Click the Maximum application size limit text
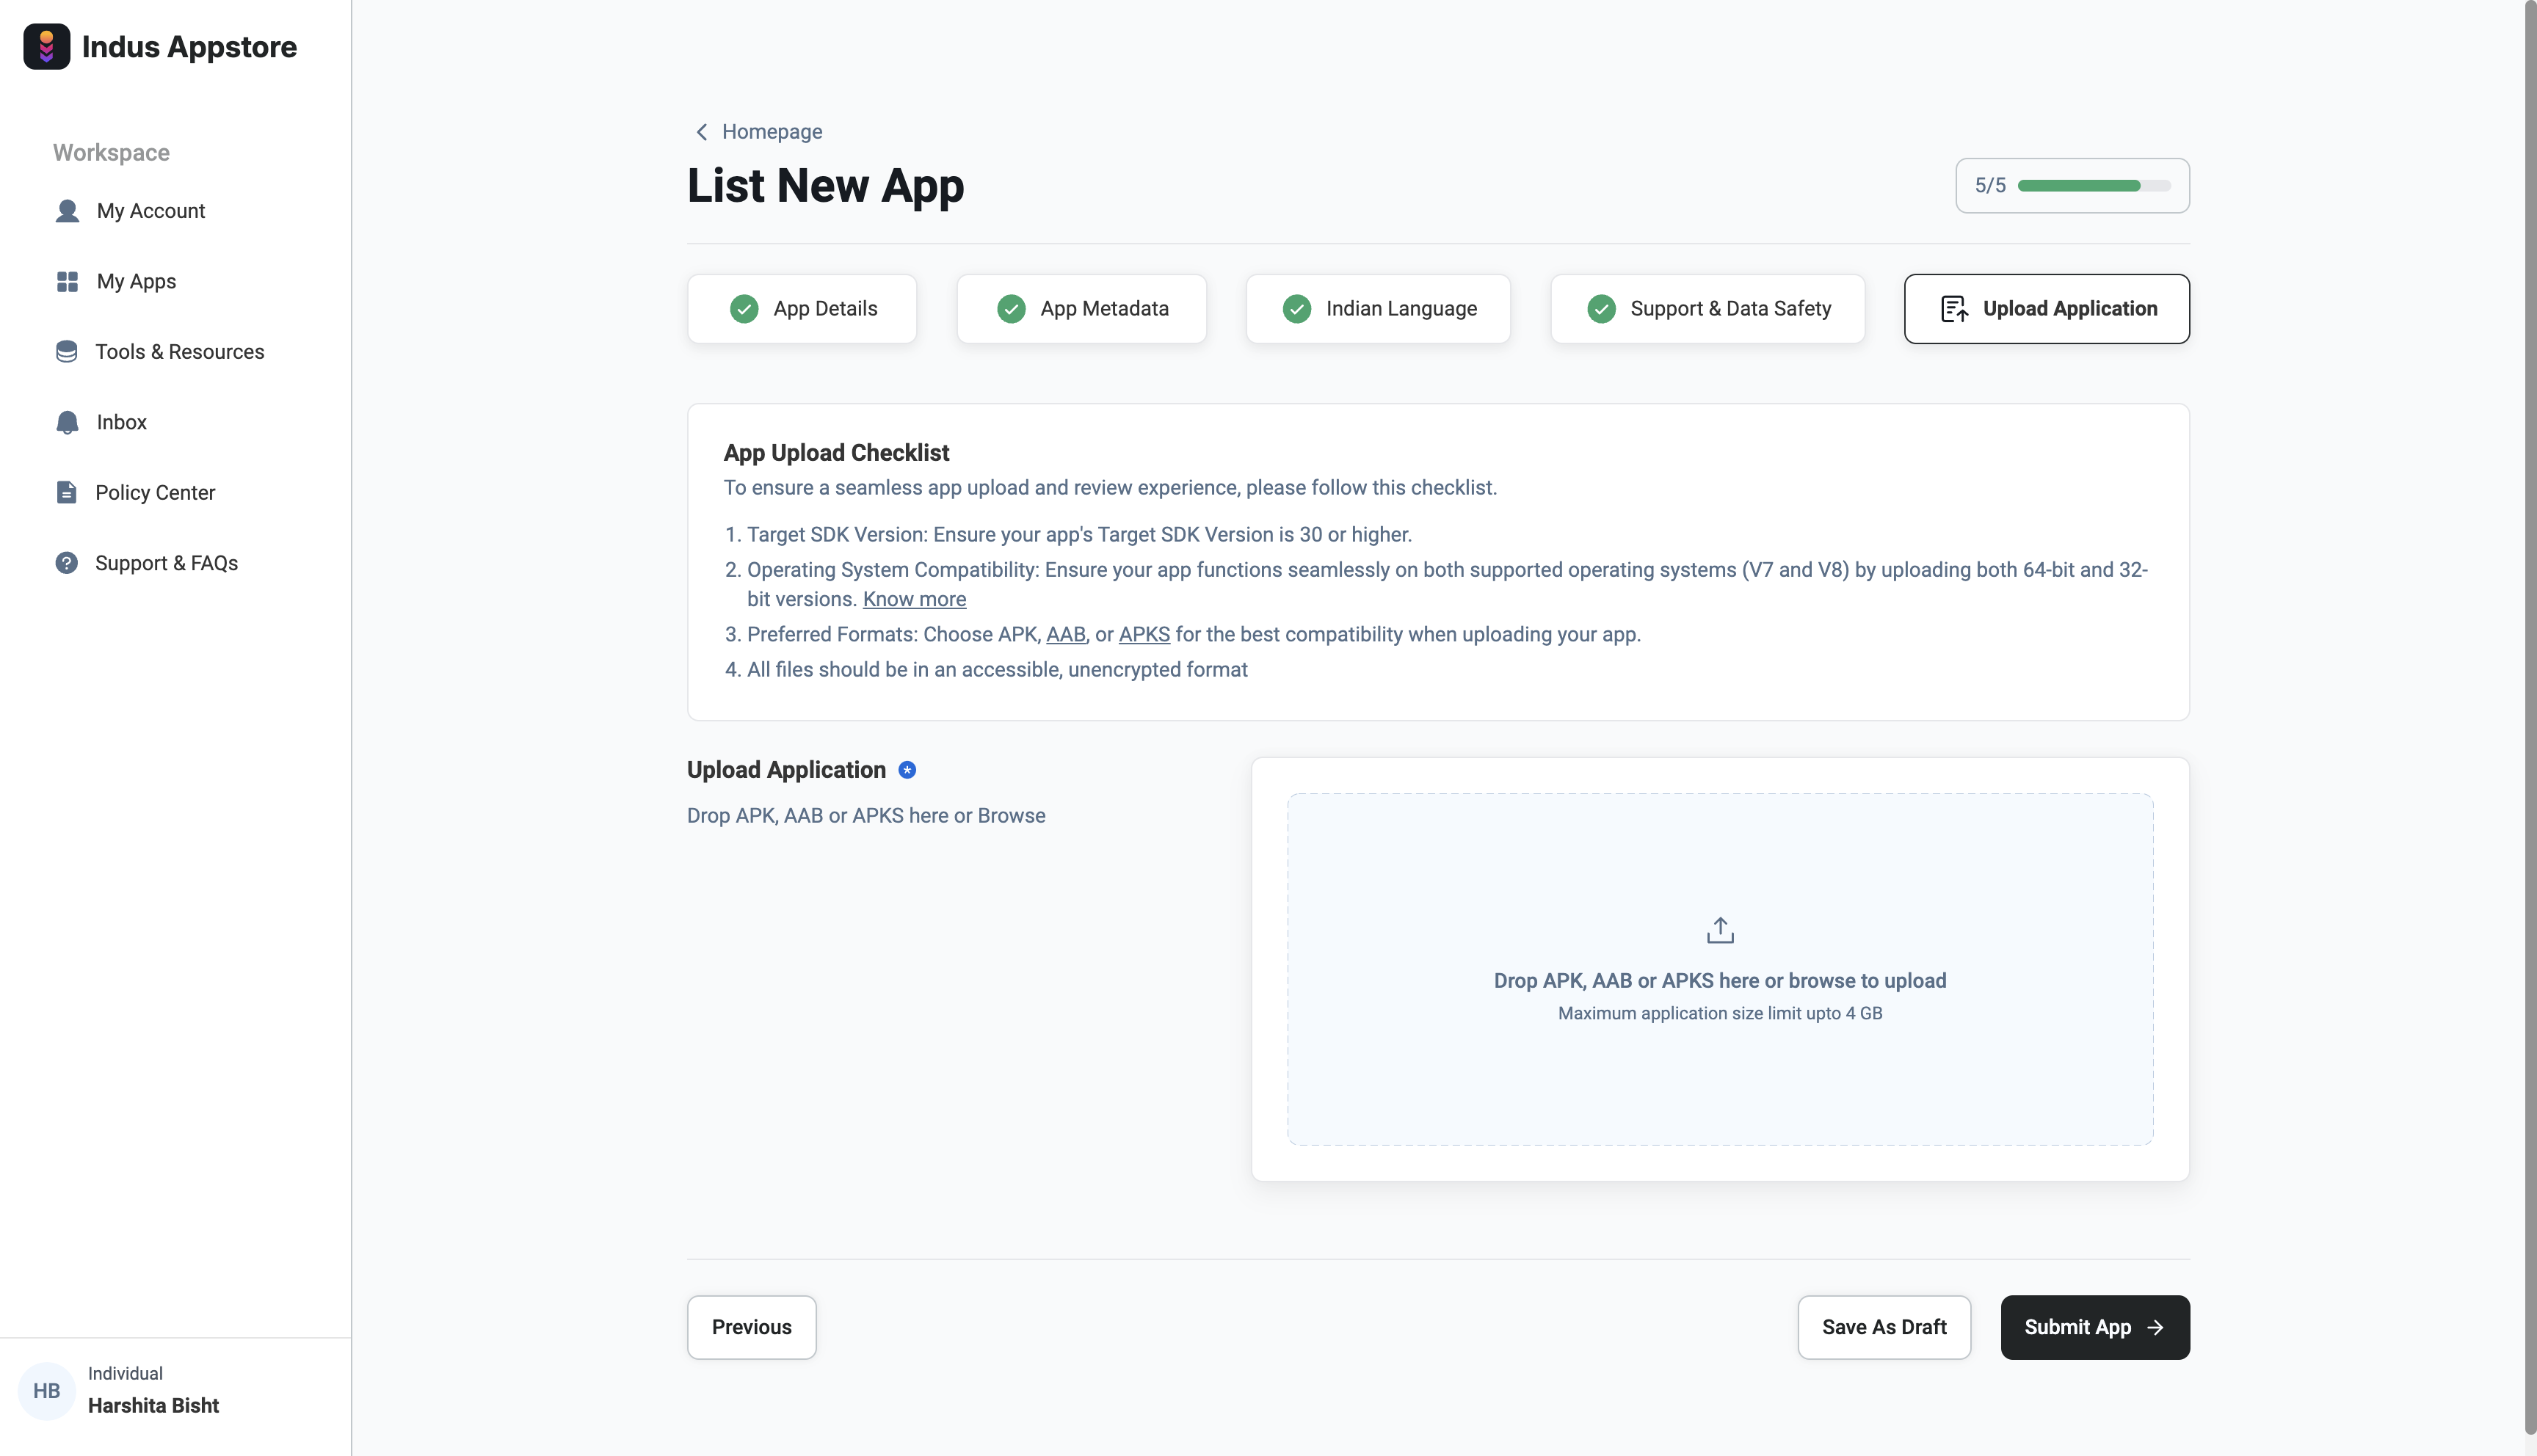The width and height of the screenshot is (2537, 1456). (x=1720, y=1013)
